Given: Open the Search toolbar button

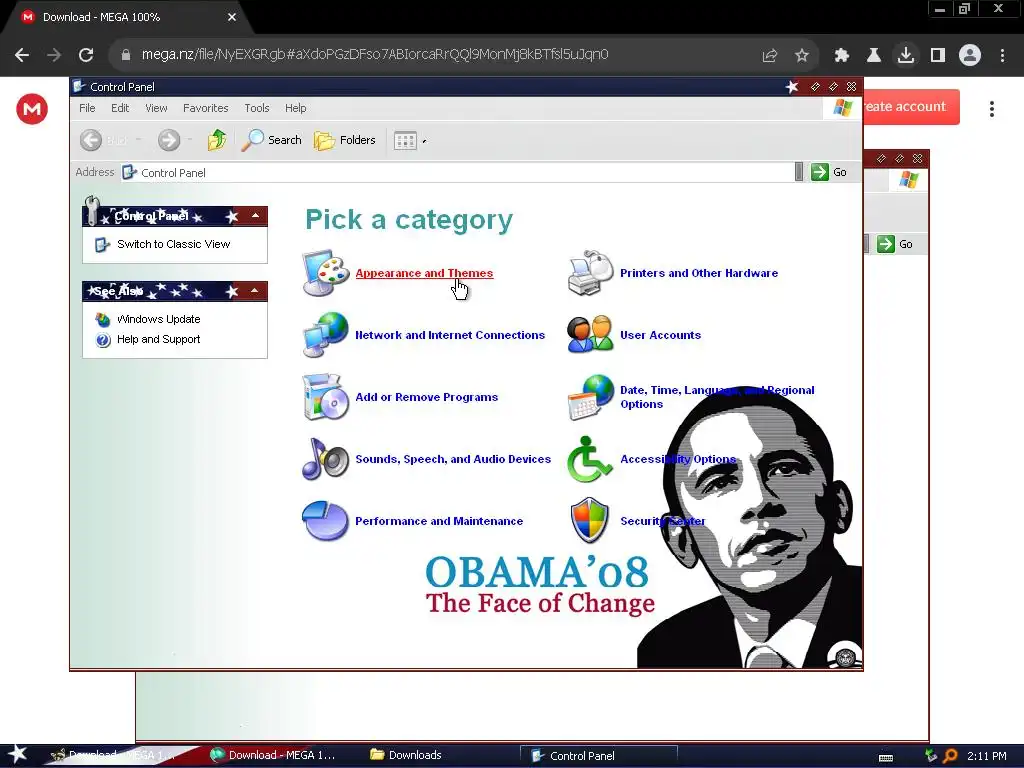Looking at the screenshot, I should point(271,140).
